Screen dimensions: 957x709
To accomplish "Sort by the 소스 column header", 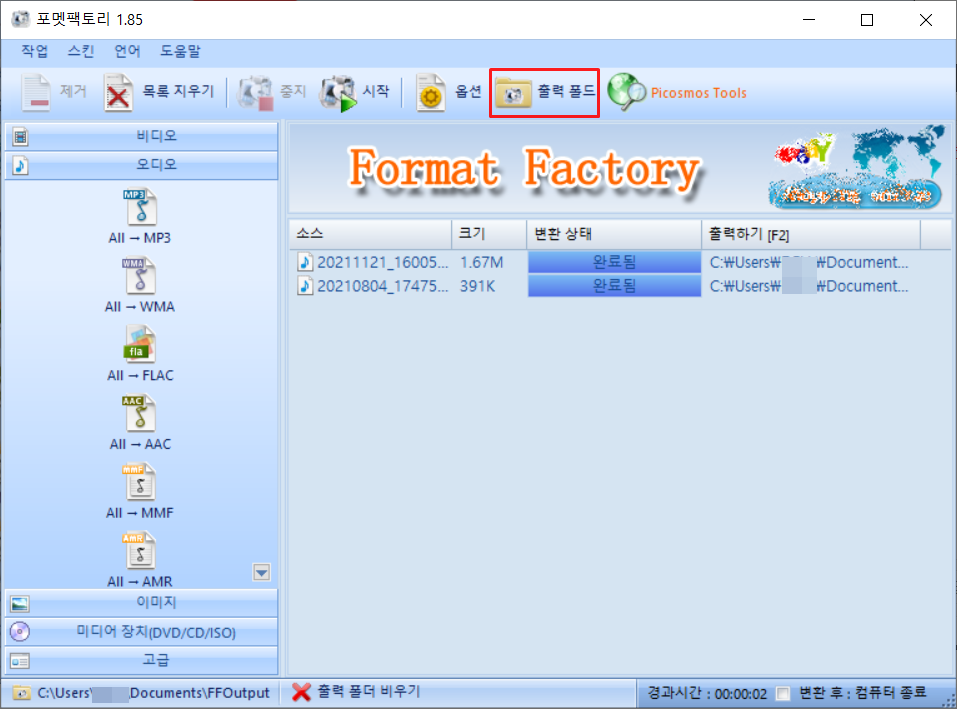I will tap(370, 234).
